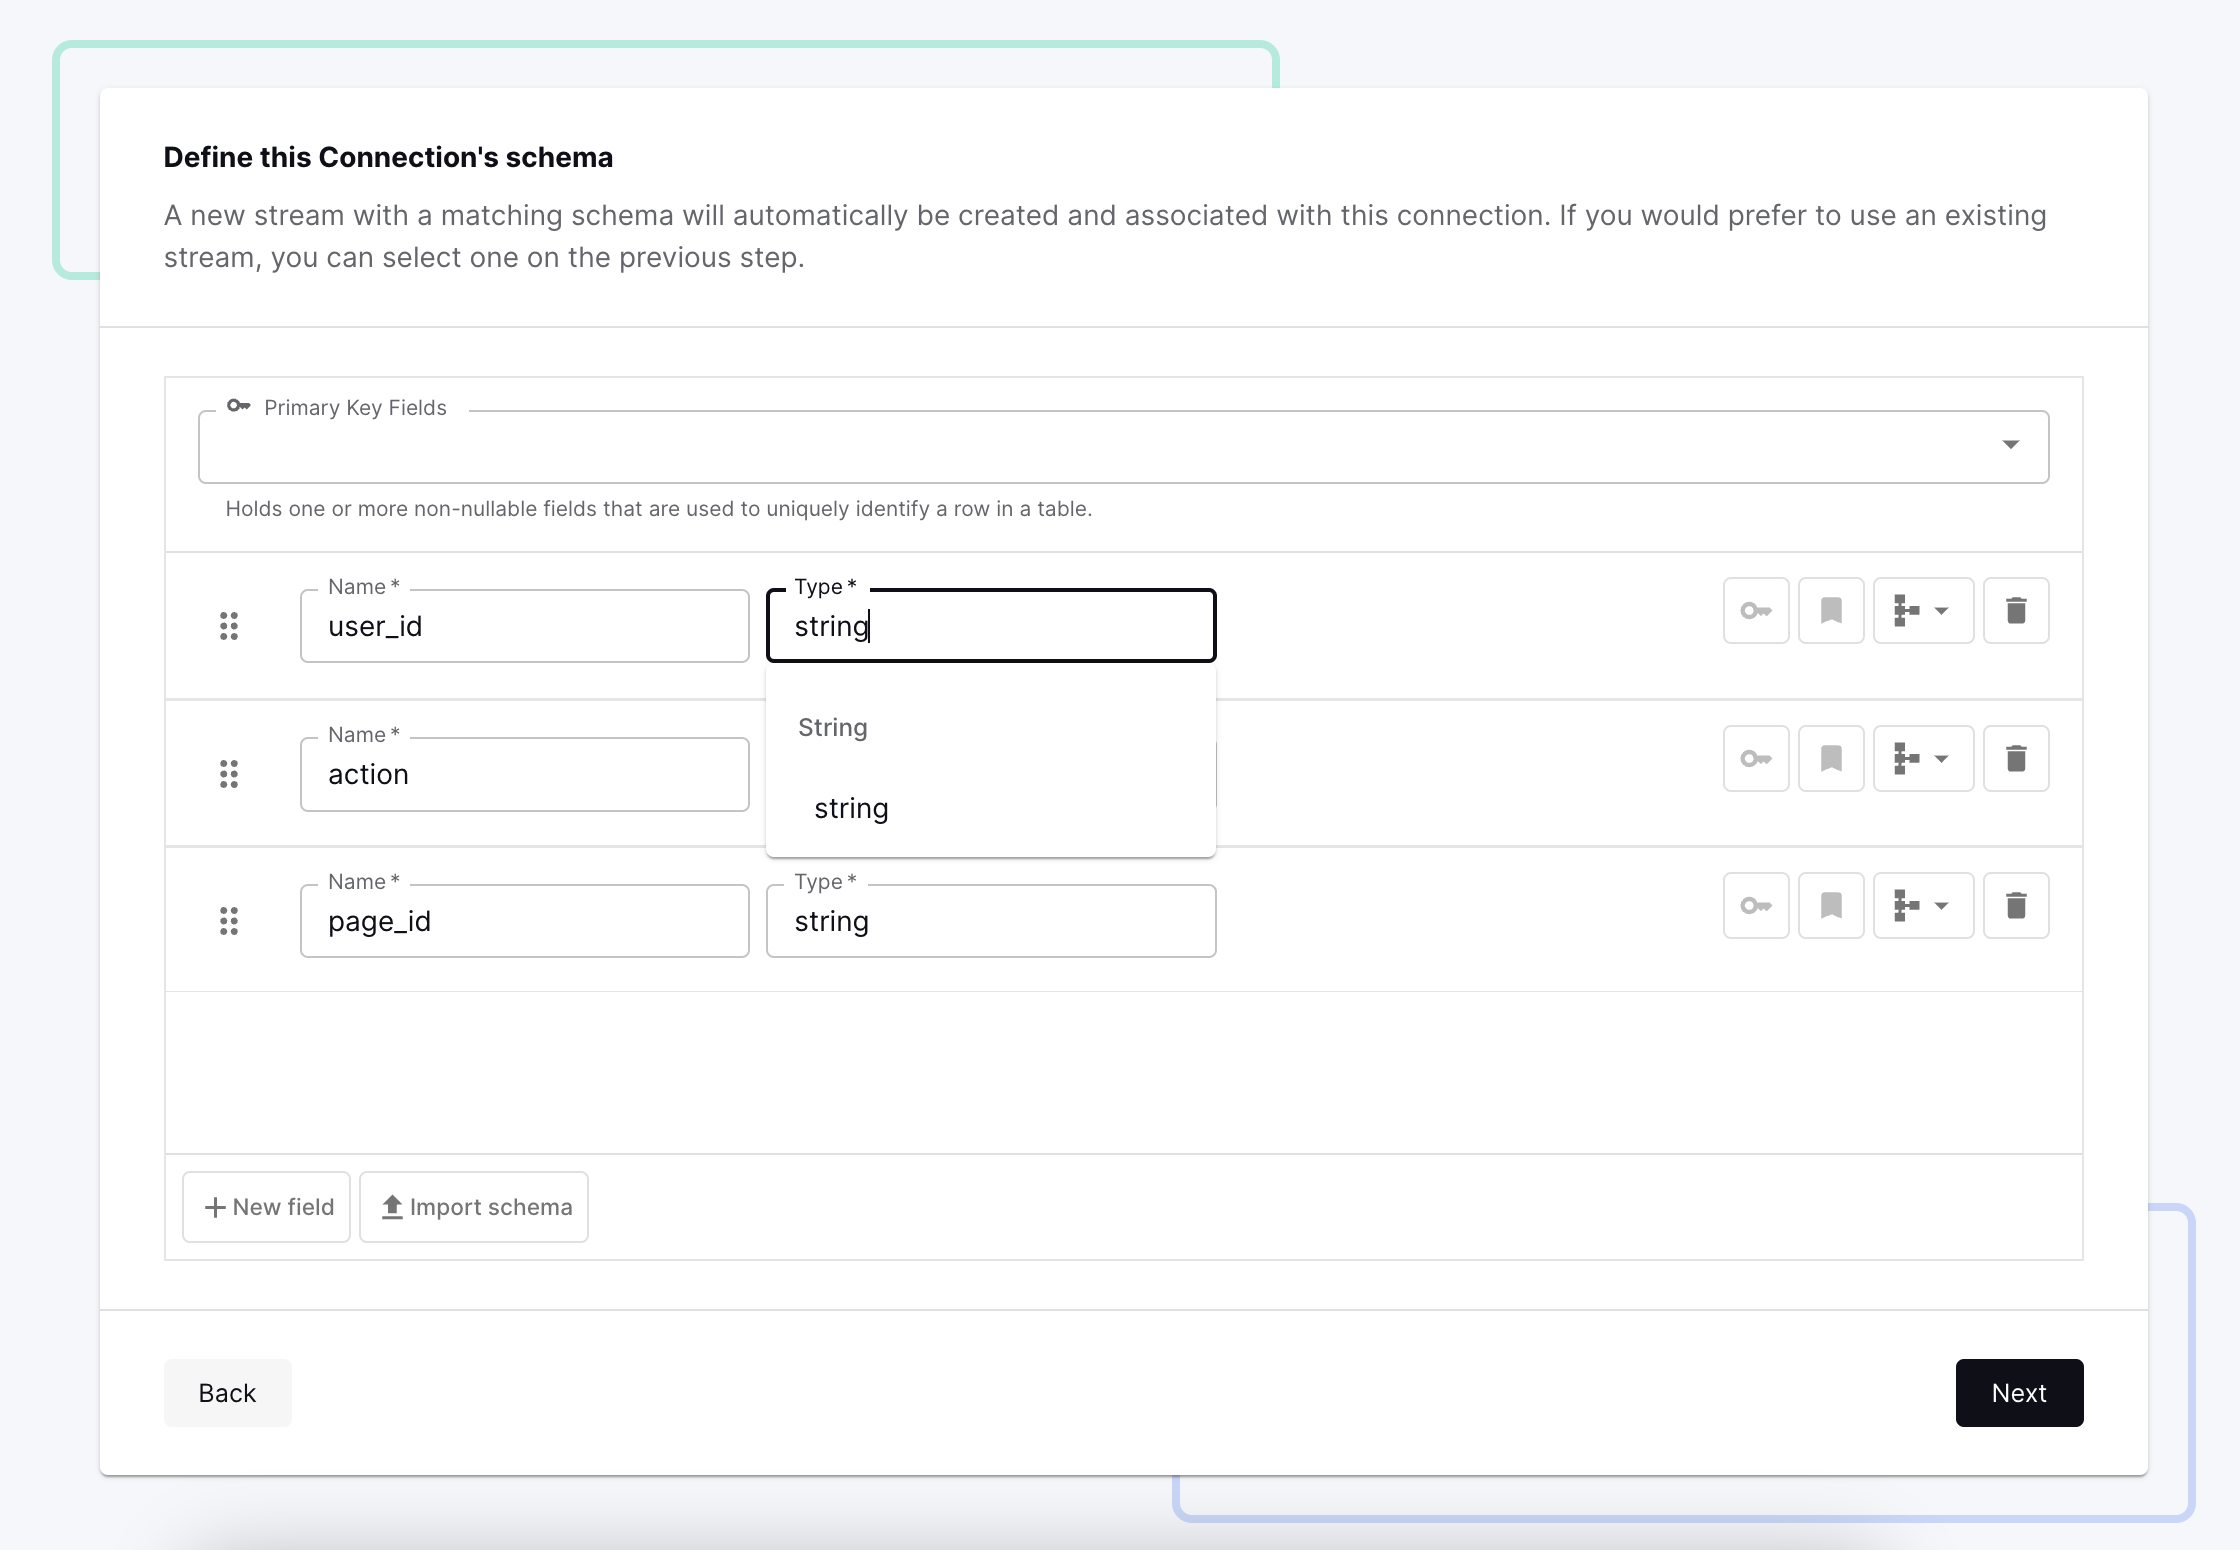Click the 'String' group header in list

click(832, 727)
